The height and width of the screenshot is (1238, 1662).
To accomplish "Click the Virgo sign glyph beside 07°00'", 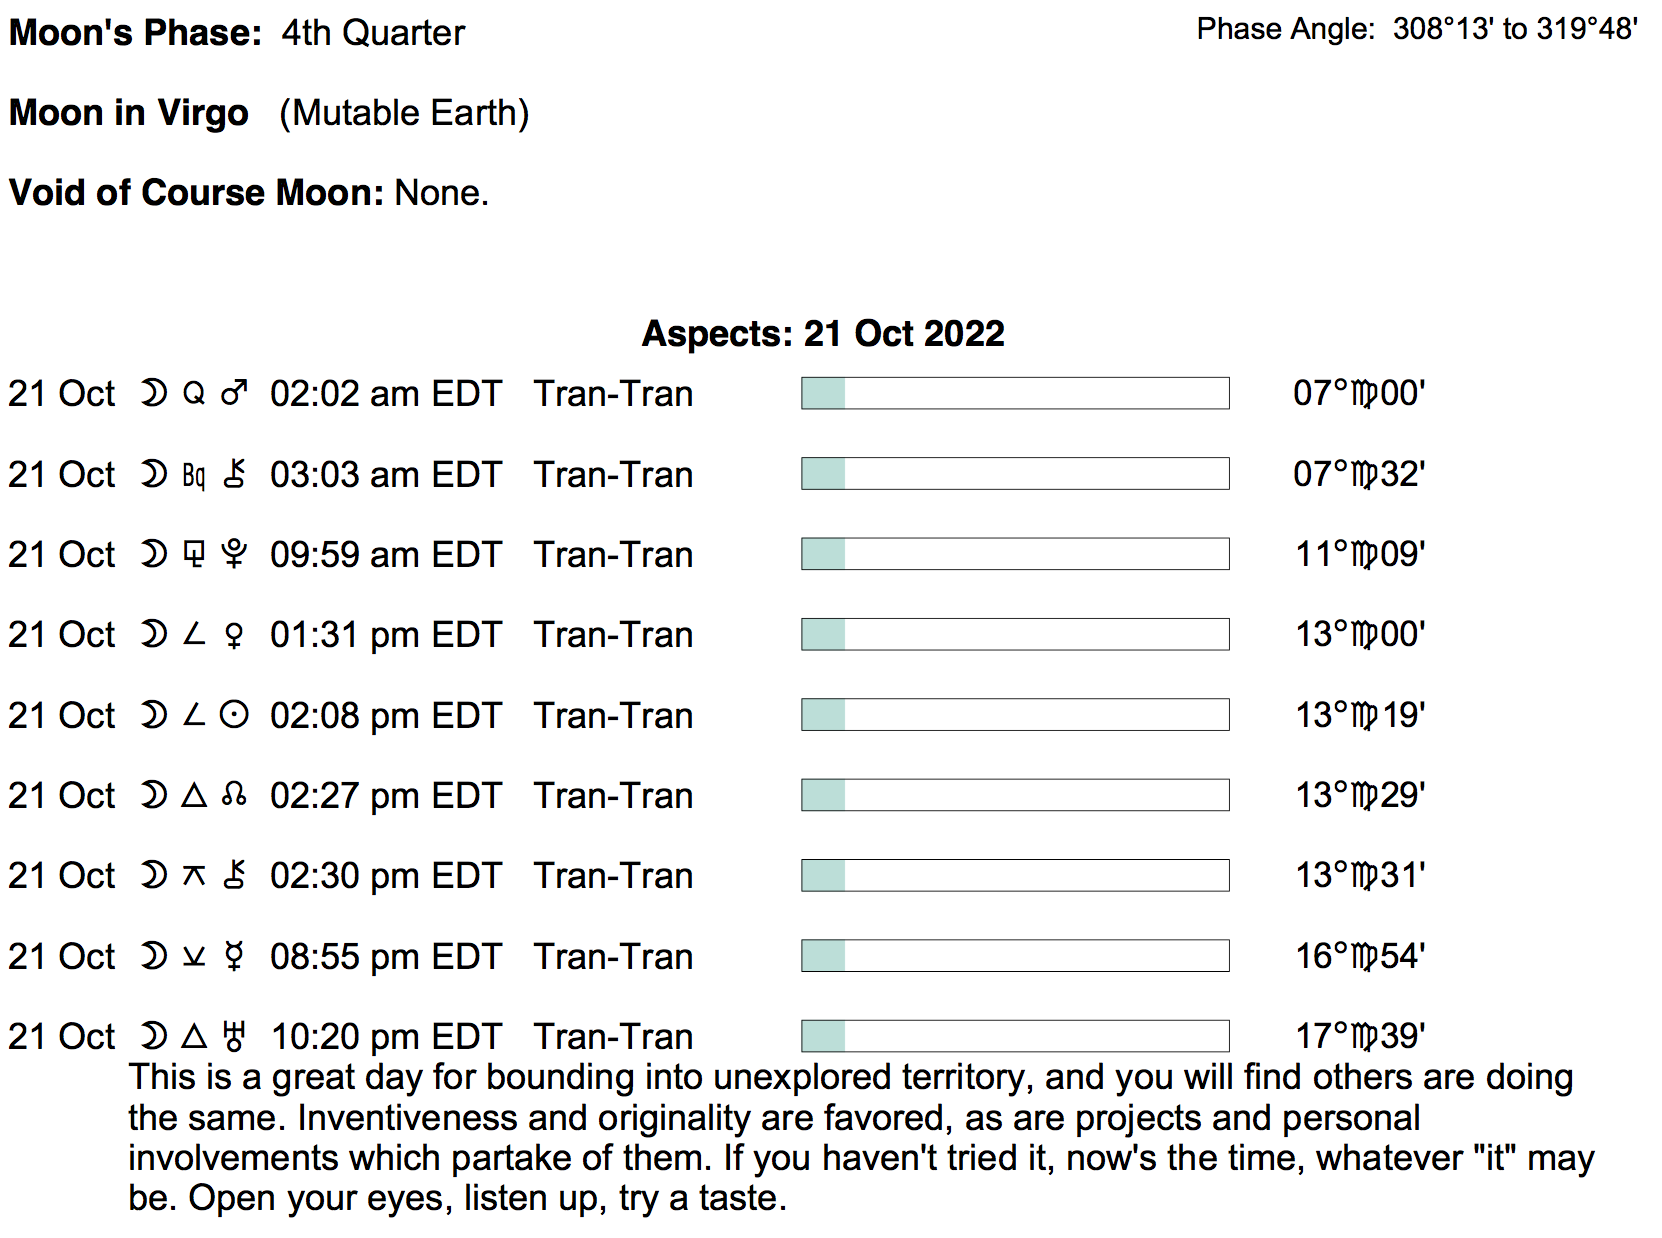I will 1364,395.
